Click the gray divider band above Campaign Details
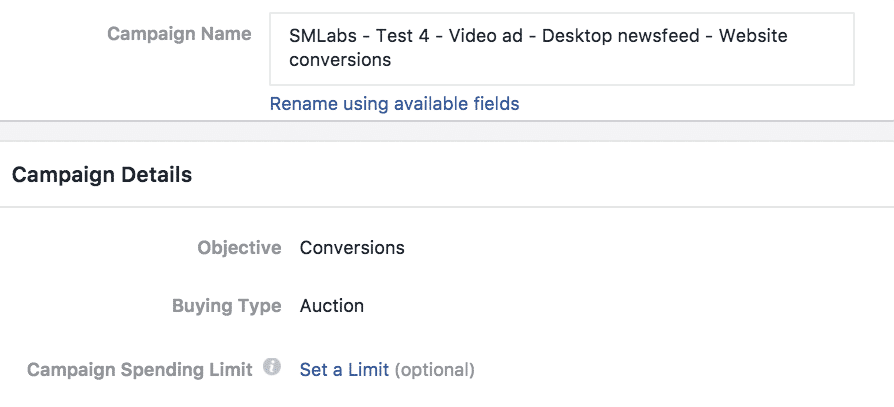The width and height of the screenshot is (894, 407). (x=447, y=131)
